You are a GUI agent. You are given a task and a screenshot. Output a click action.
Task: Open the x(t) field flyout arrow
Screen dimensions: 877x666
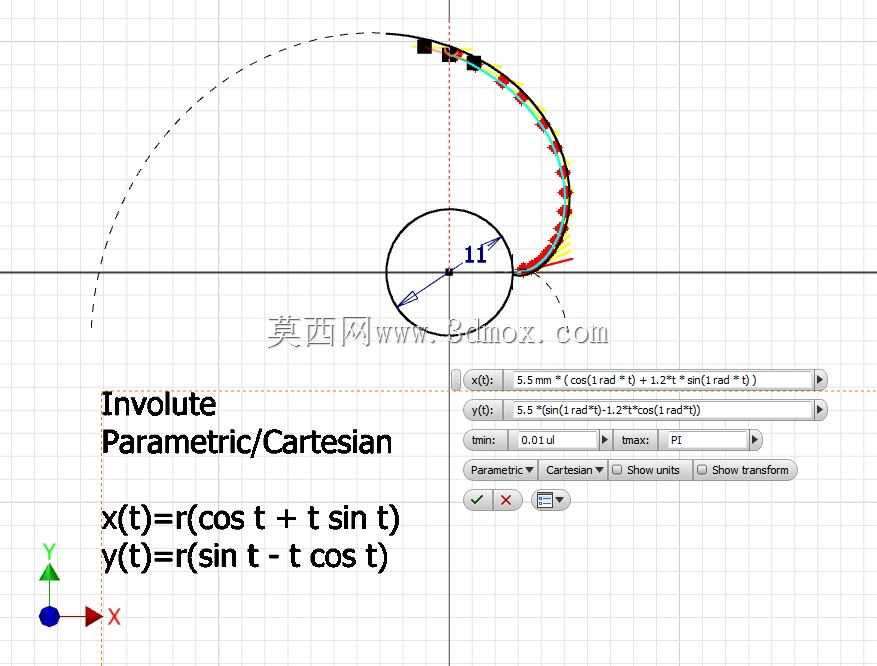coord(820,380)
